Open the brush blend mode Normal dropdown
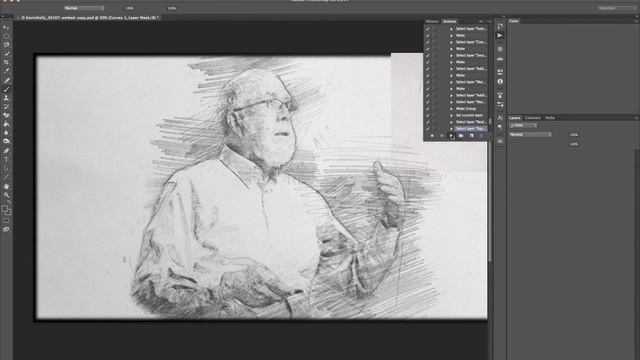 84,8
